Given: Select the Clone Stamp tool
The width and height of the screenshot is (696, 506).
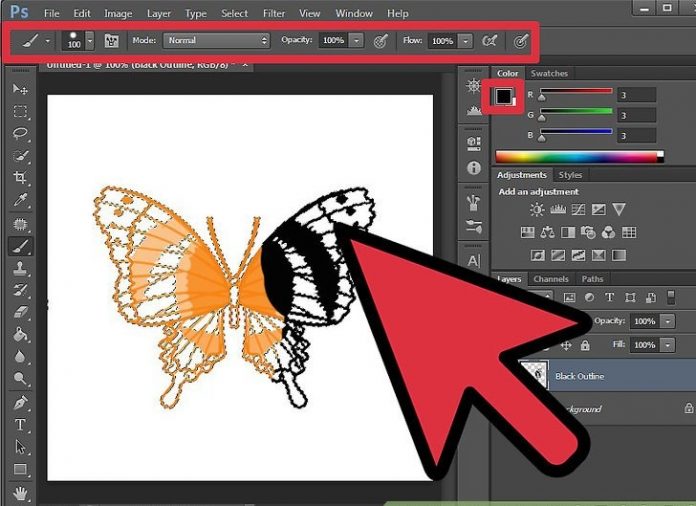Looking at the screenshot, I should click(x=20, y=268).
